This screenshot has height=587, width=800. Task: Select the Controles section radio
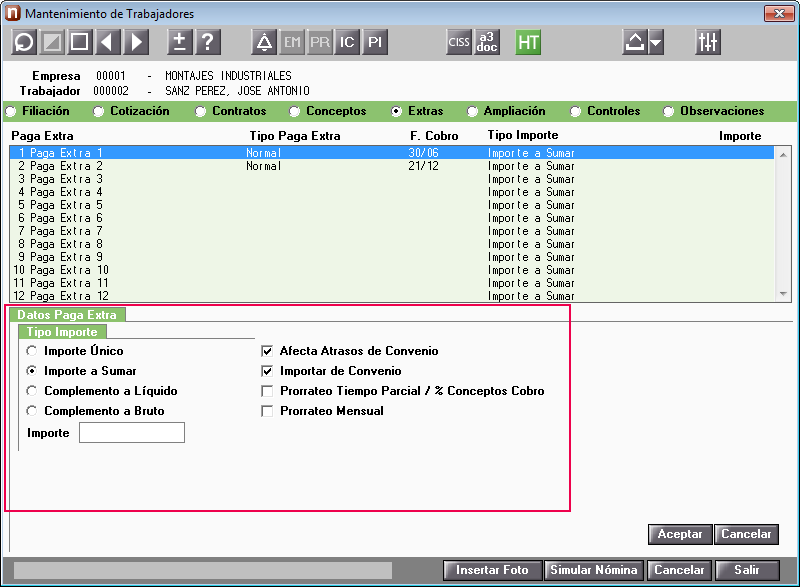[576, 111]
